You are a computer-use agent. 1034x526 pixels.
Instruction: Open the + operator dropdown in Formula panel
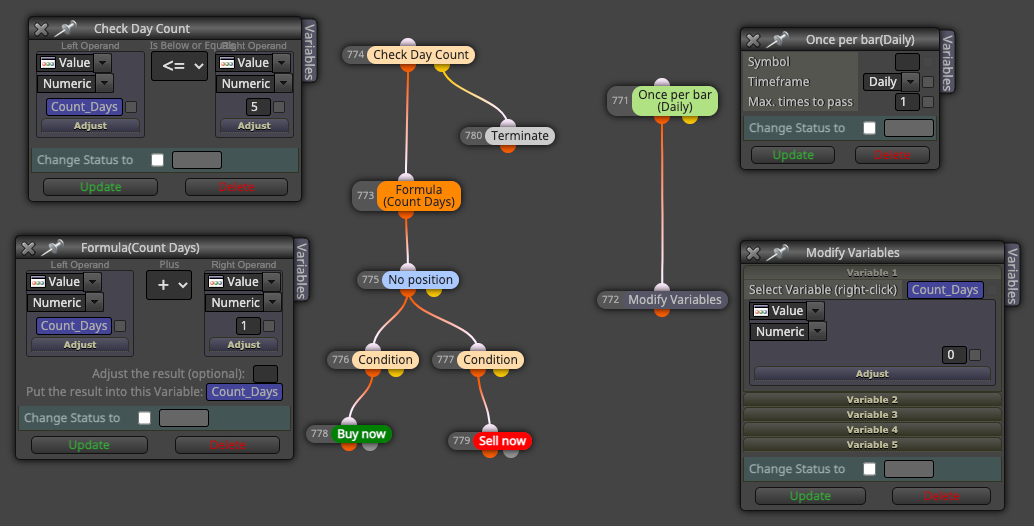point(169,285)
